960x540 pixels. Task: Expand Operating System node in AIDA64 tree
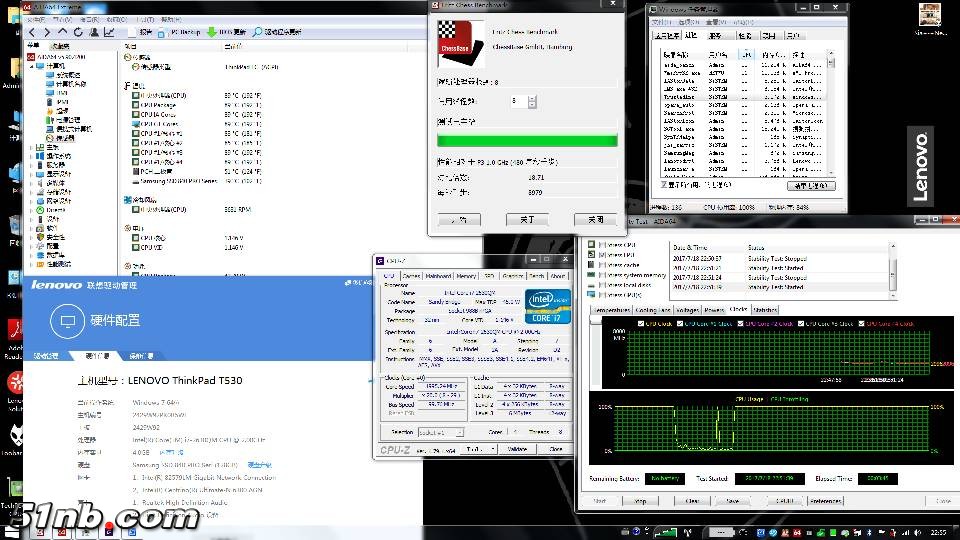point(32,156)
